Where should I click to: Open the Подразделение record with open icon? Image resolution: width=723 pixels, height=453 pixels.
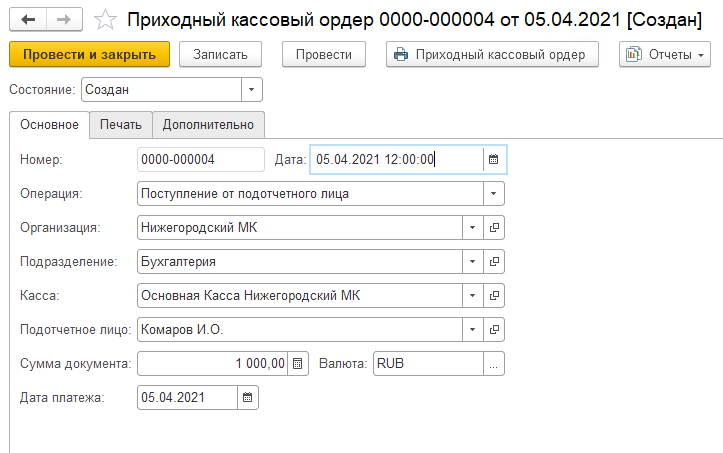click(494, 262)
